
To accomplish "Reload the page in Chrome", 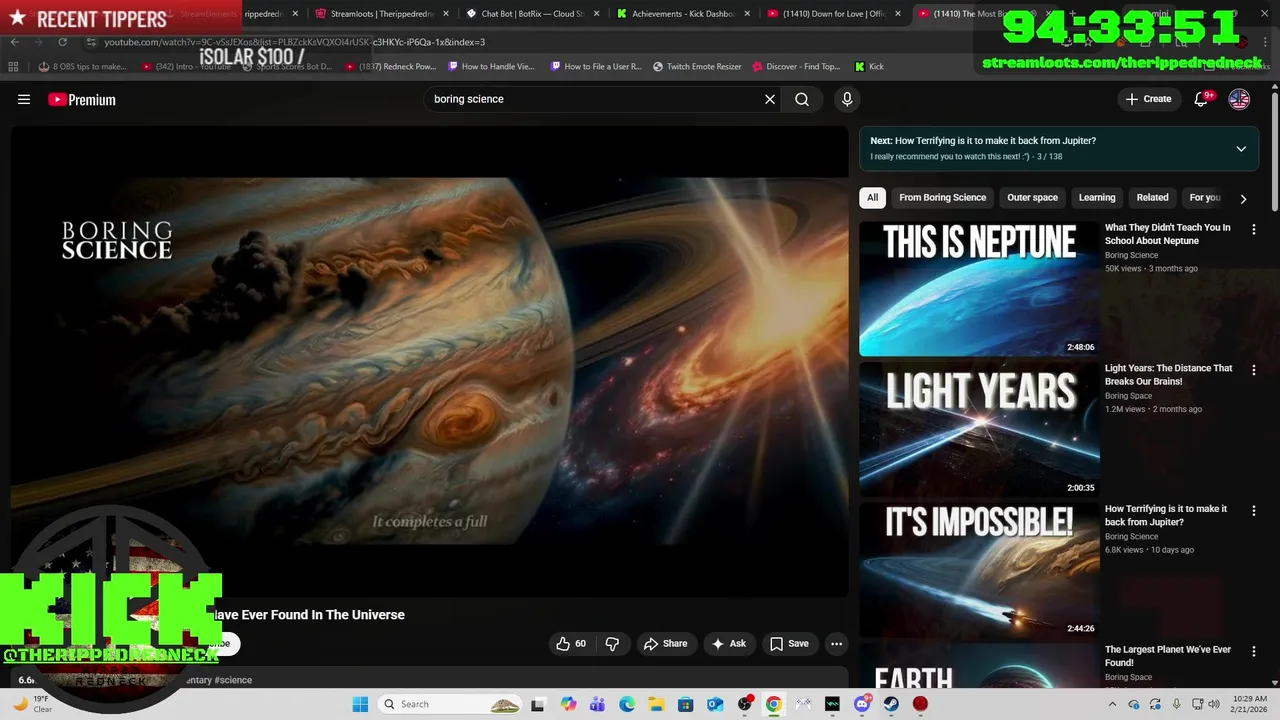I will coord(62,42).
